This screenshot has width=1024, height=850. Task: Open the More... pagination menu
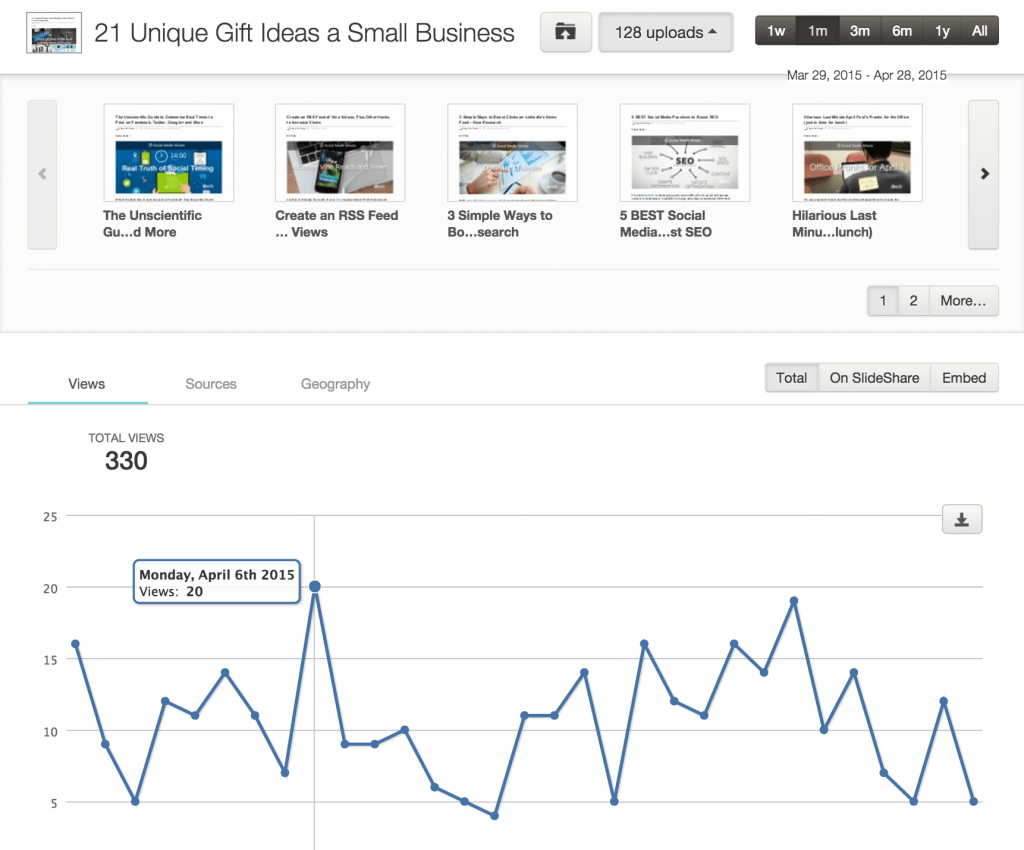click(963, 300)
